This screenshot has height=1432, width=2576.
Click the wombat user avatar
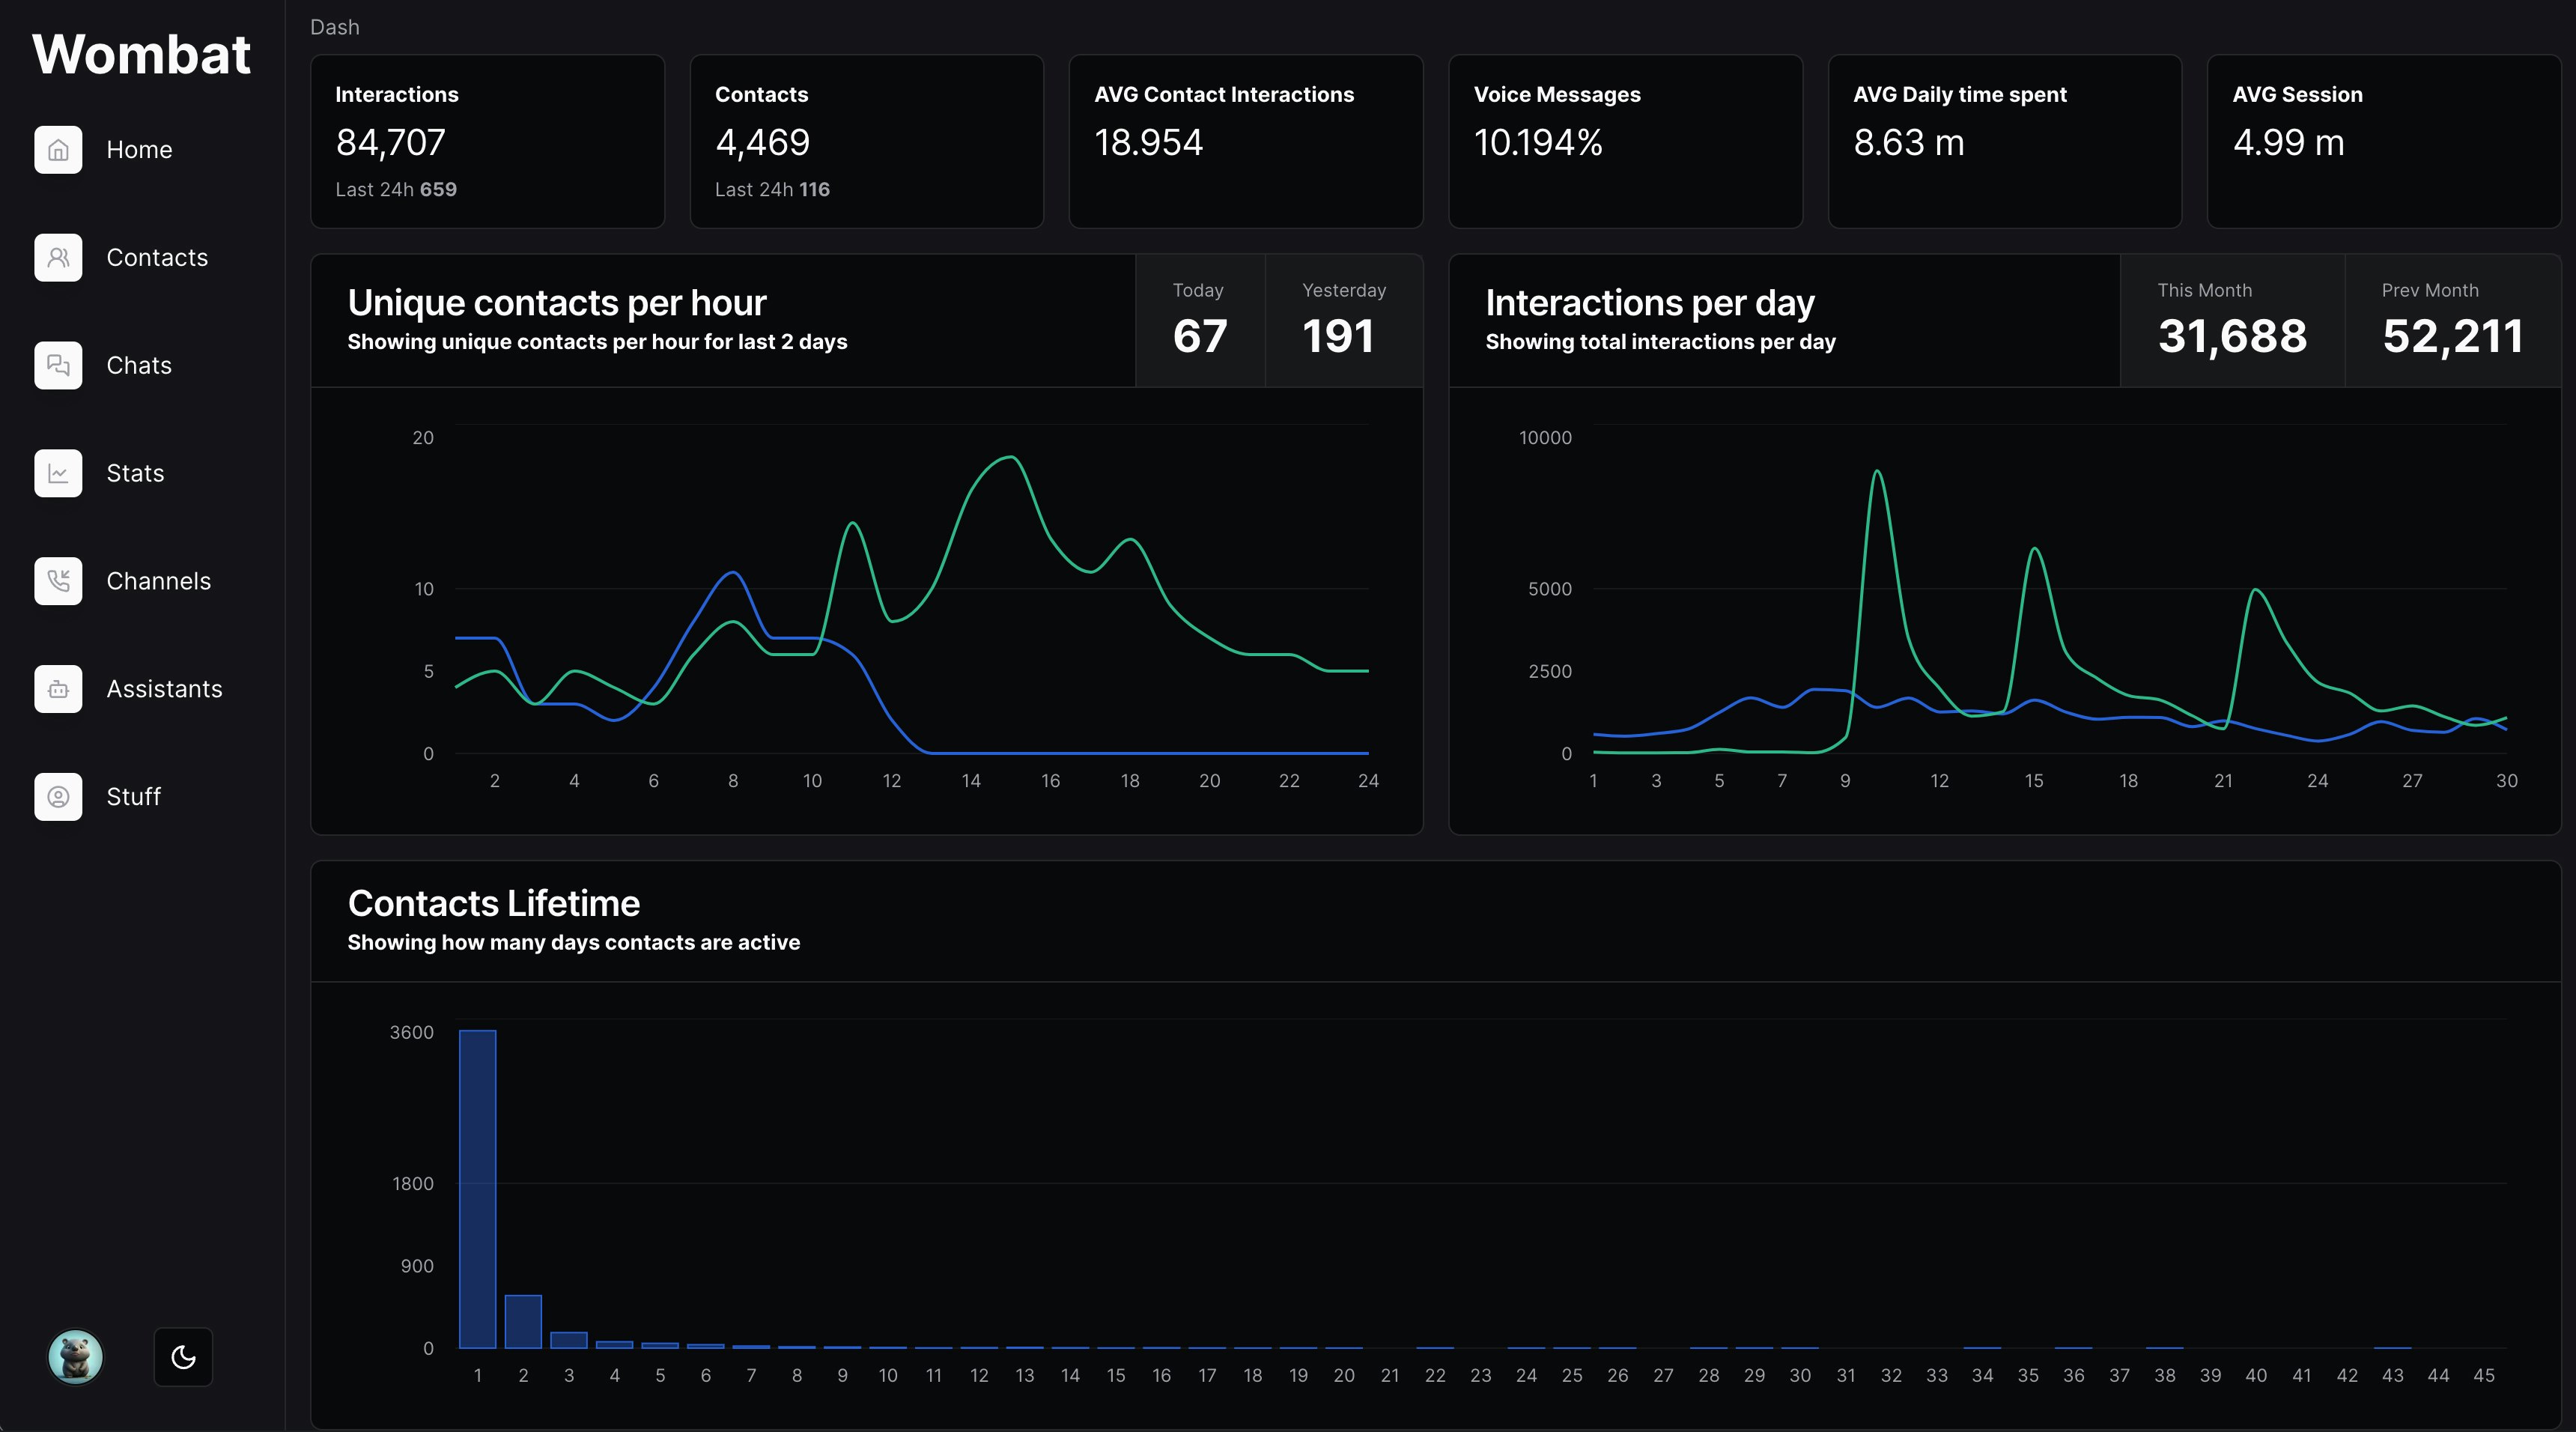[76, 1357]
